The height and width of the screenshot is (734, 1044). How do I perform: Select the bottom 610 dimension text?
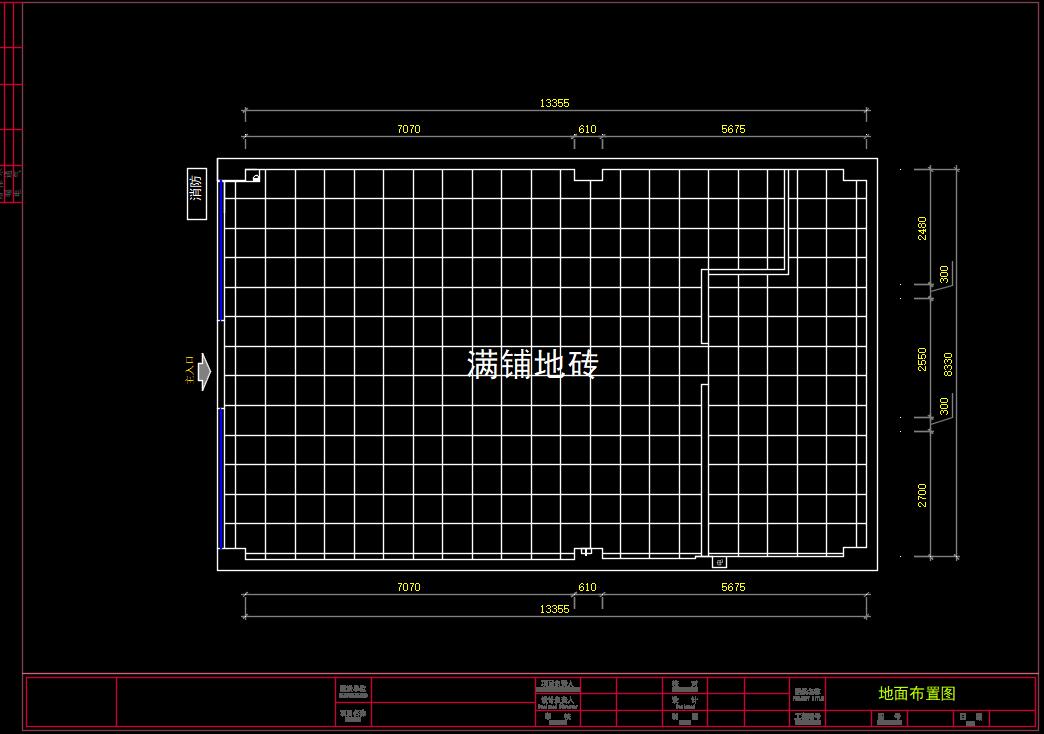[x=587, y=588]
